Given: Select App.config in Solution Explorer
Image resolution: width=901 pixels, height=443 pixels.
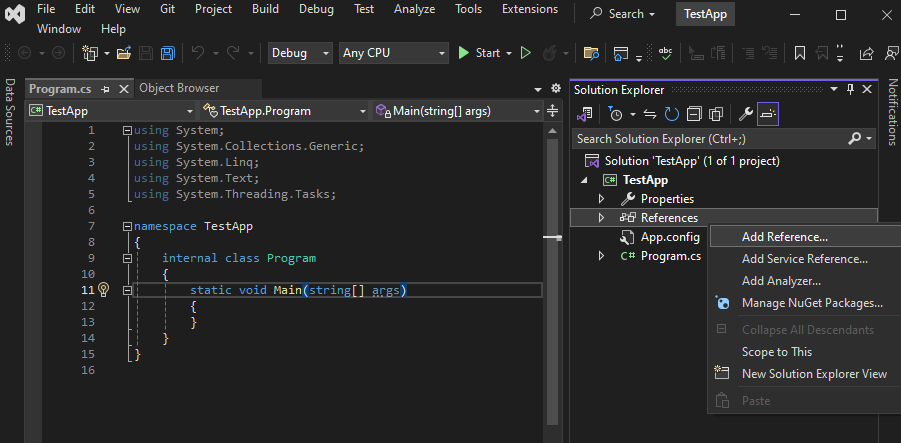Looking at the screenshot, I should pyautogui.click(x=670, y=237).
